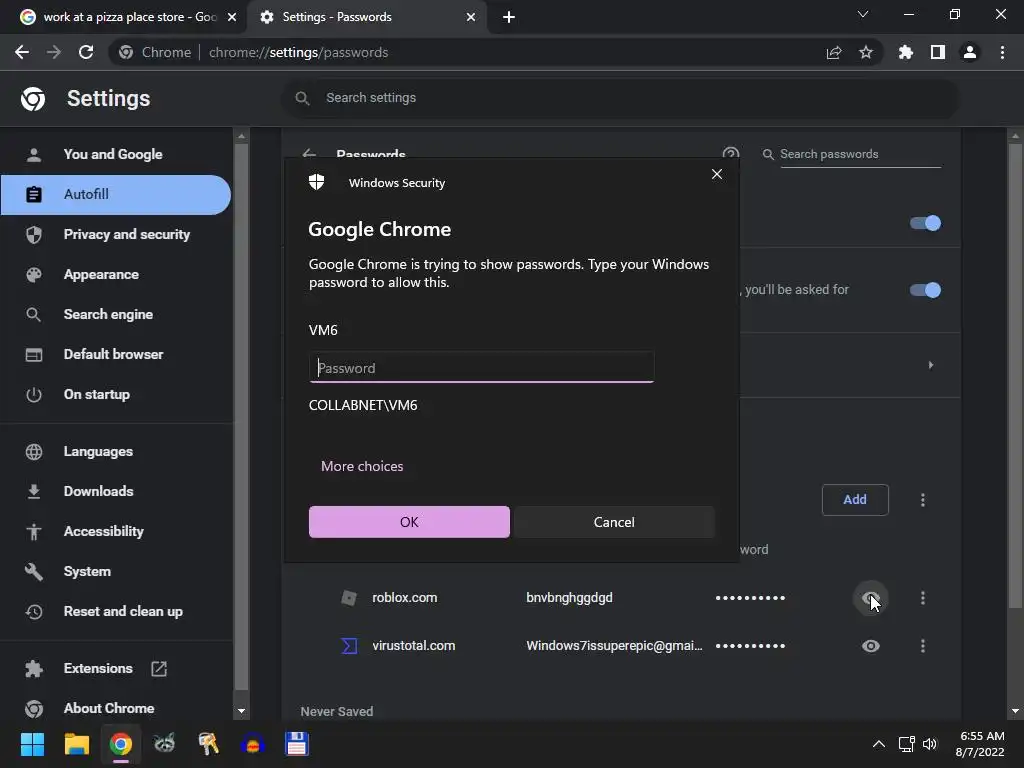
Task: Open the Windows Start menu
Action: 32,744
